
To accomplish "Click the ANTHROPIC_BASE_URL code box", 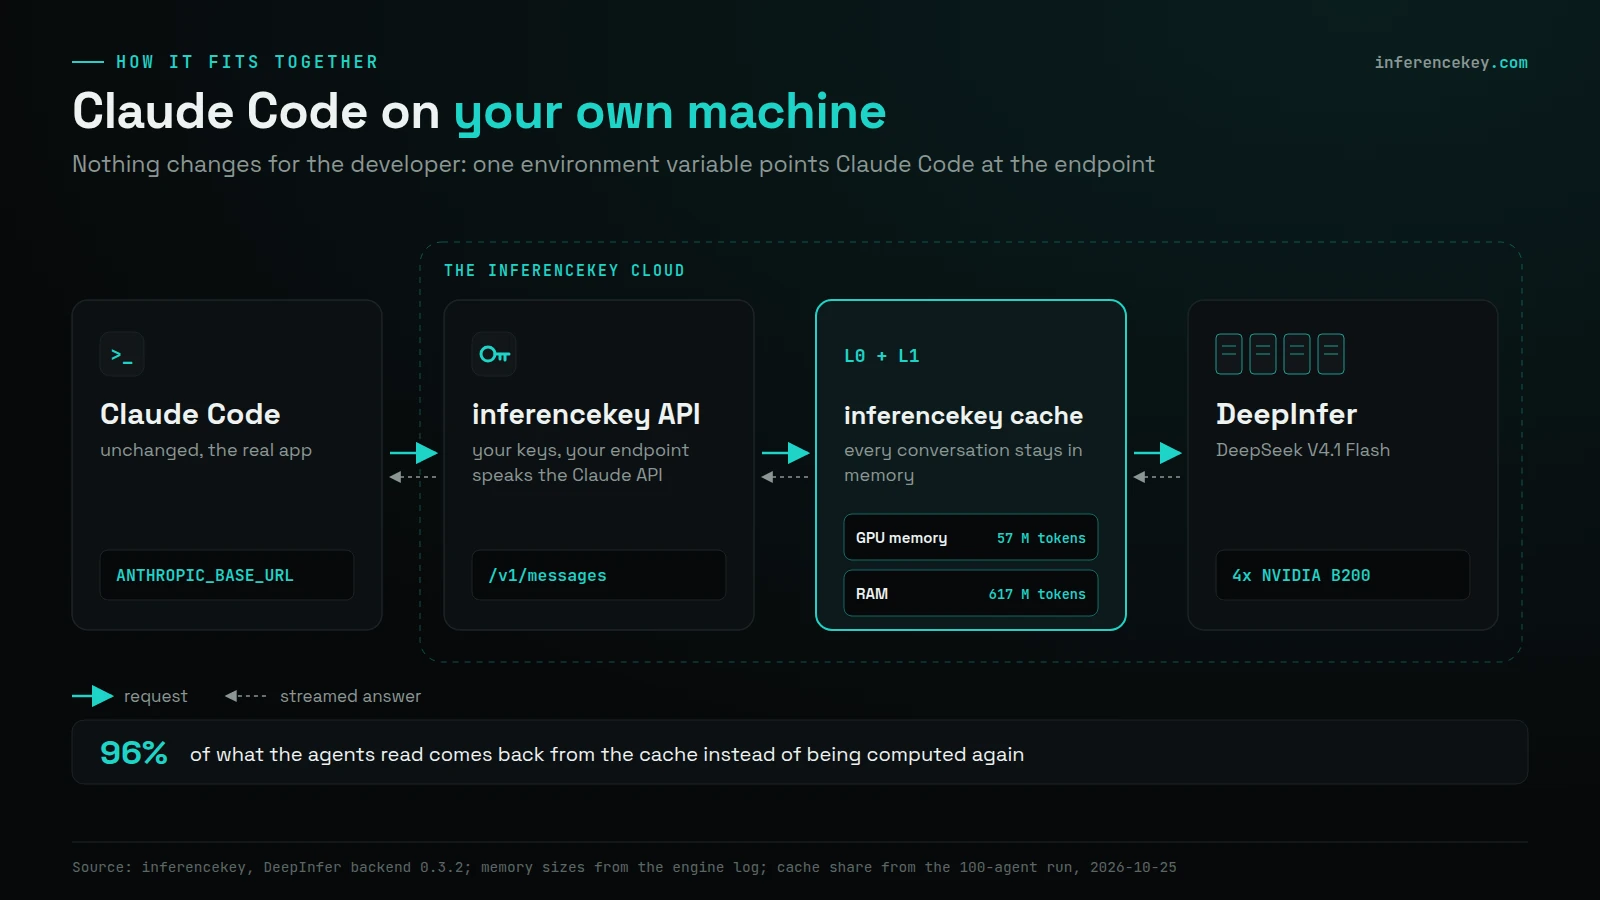I will tap(227, 575).
